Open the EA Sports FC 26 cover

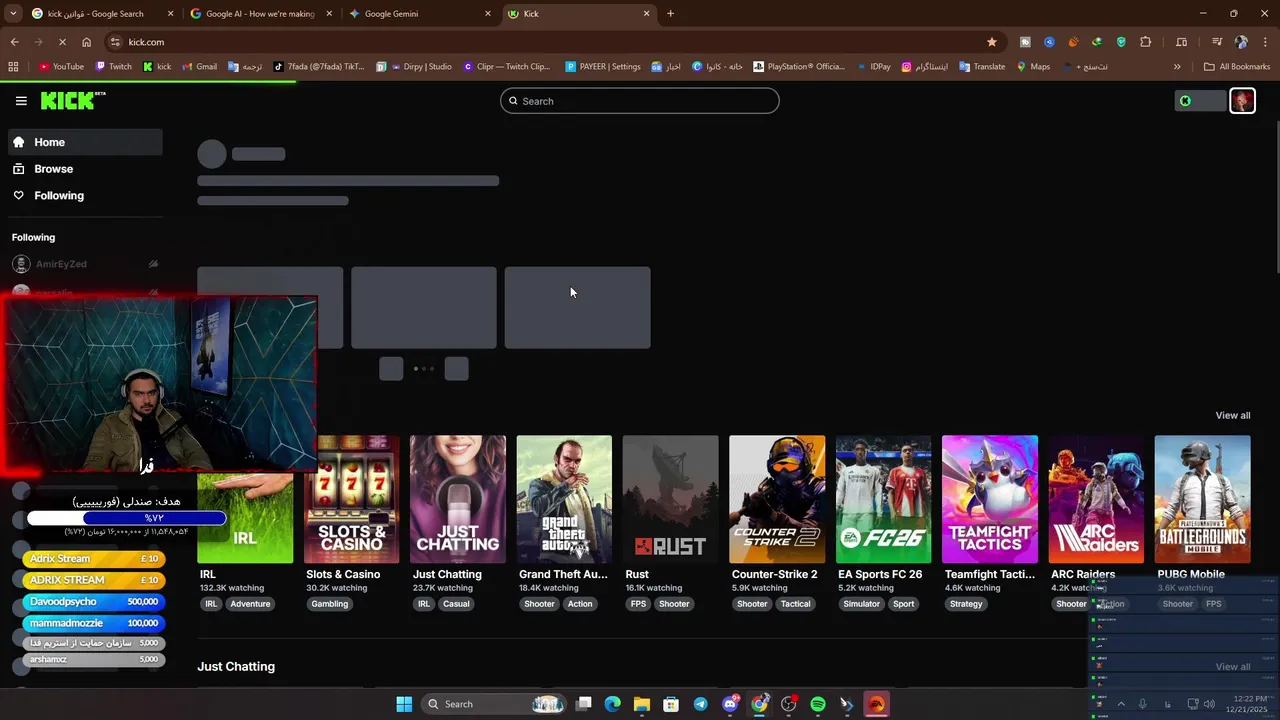tap(883, 499)
